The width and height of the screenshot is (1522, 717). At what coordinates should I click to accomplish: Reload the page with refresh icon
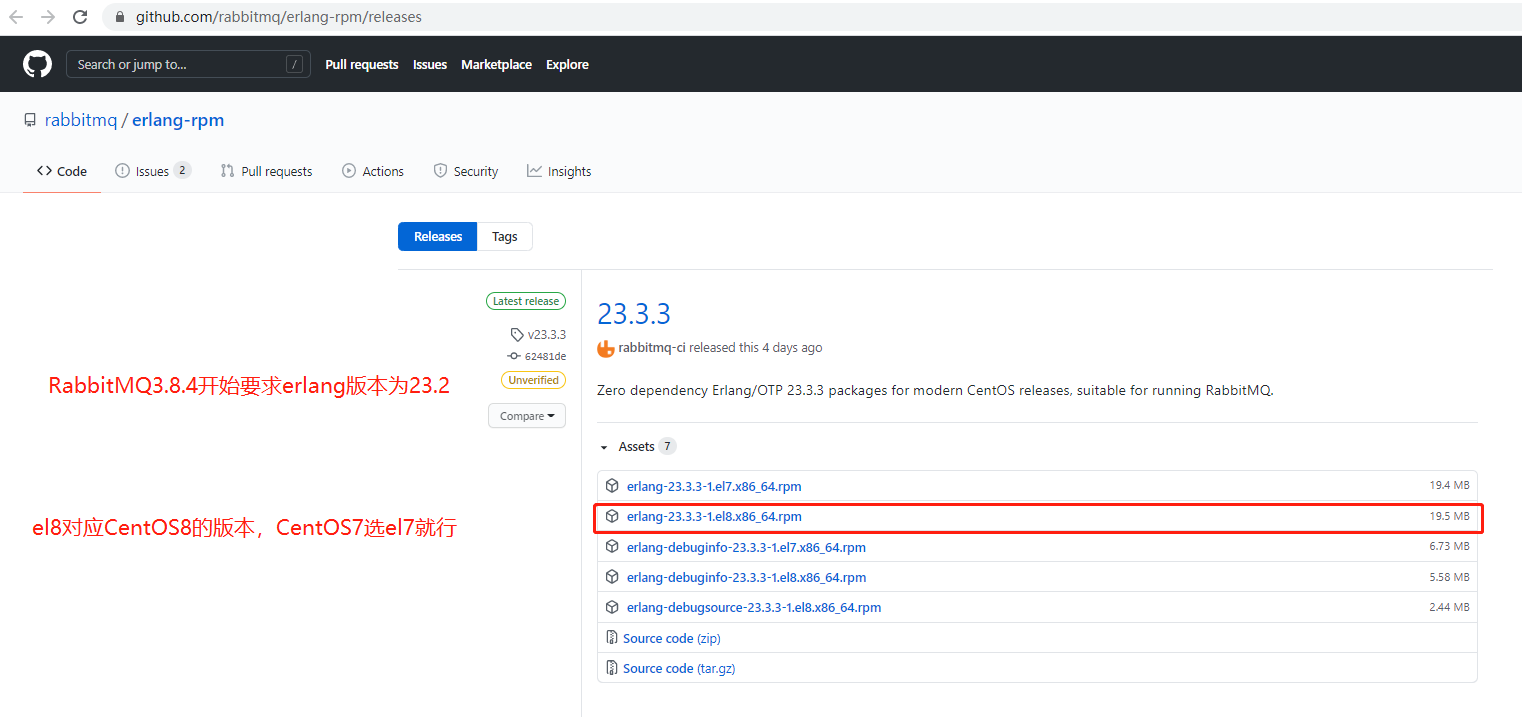click(x=80, y=17)
